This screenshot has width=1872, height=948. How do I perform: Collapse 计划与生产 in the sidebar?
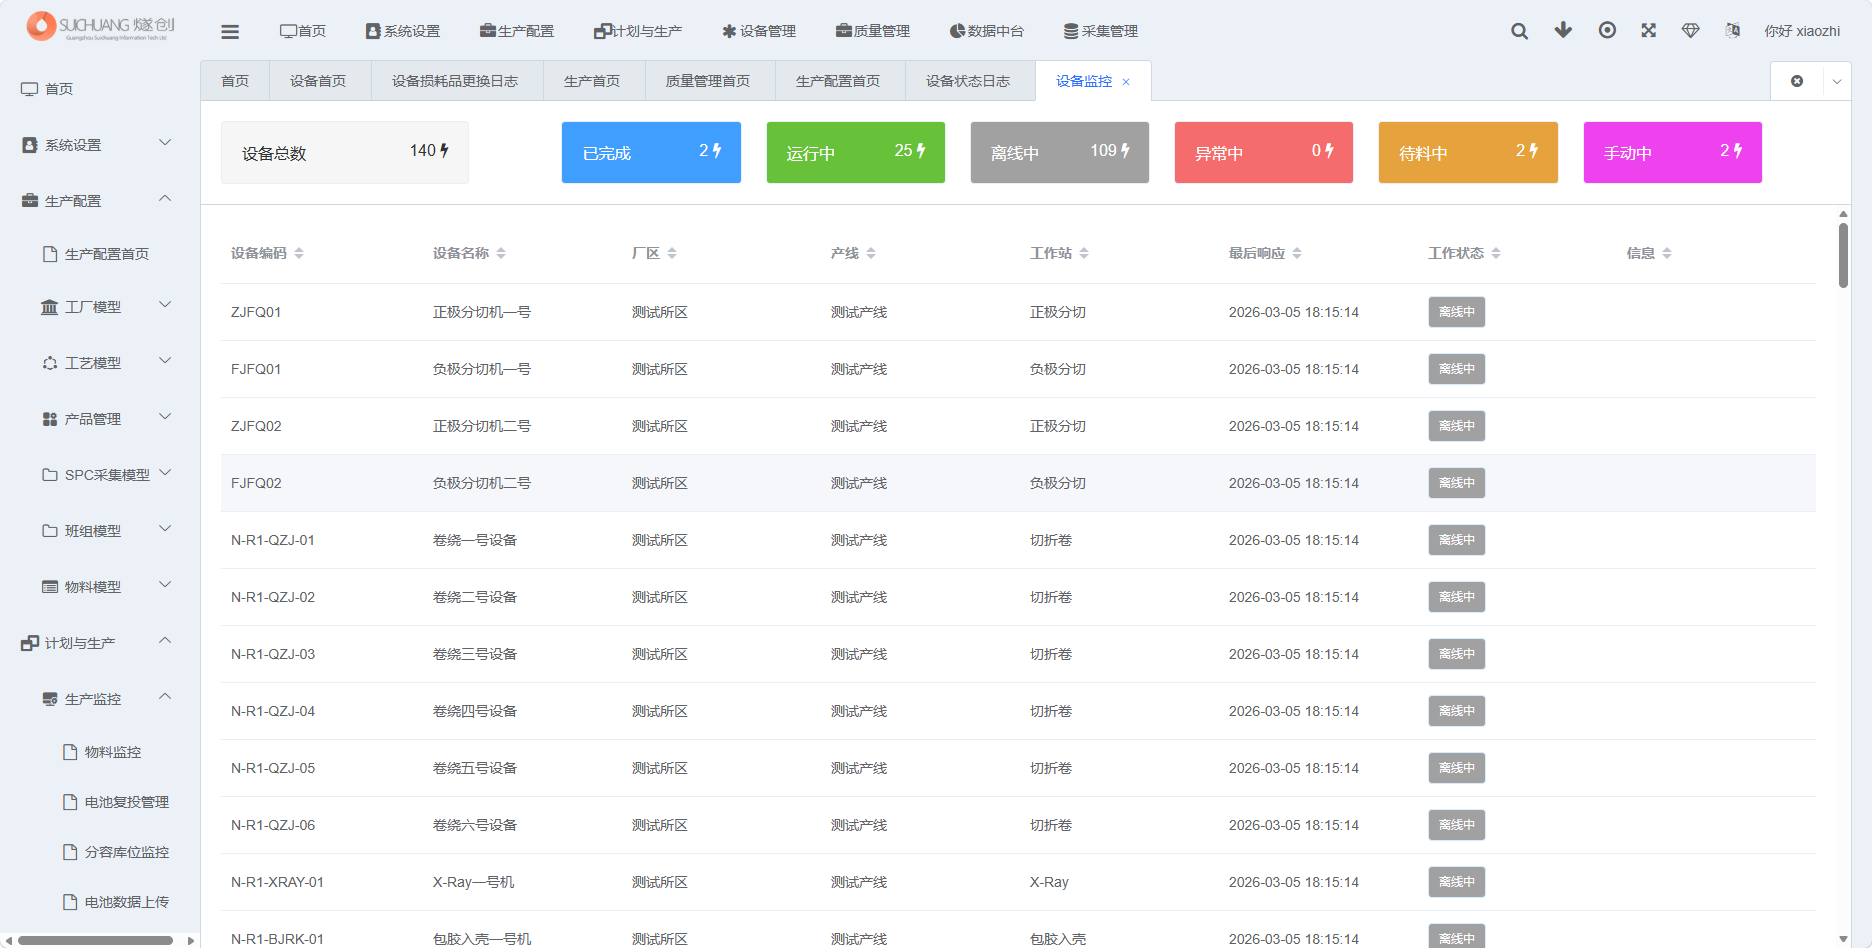point(165,641)
